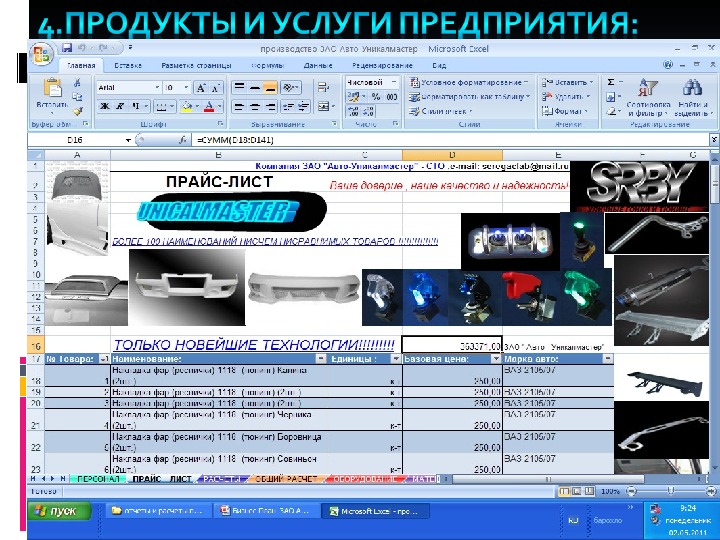
Task: Switch to Page Break Preview in the status bar
Action: click(589, 491)
